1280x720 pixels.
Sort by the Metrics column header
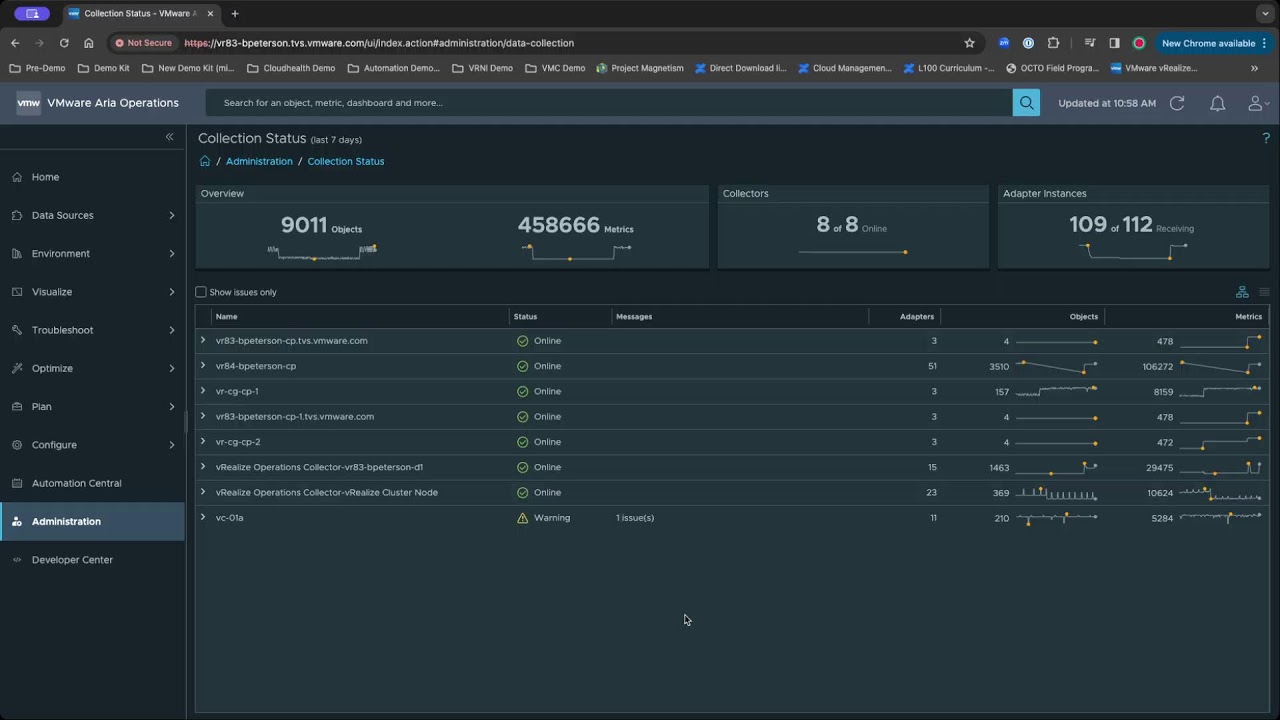[x=1249, y=317]
